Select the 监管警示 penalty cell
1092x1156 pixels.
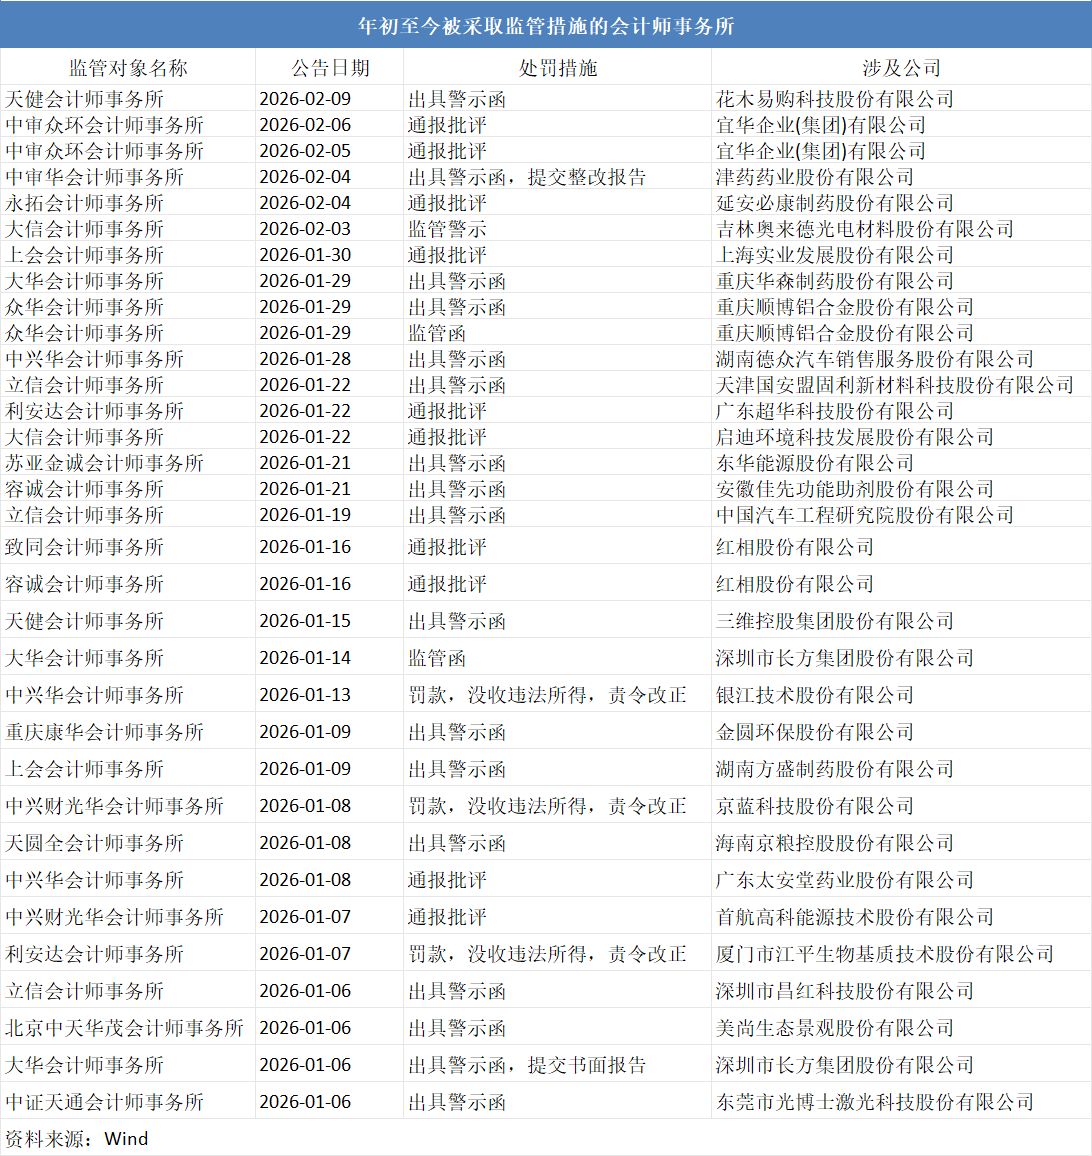coord(447,229)
